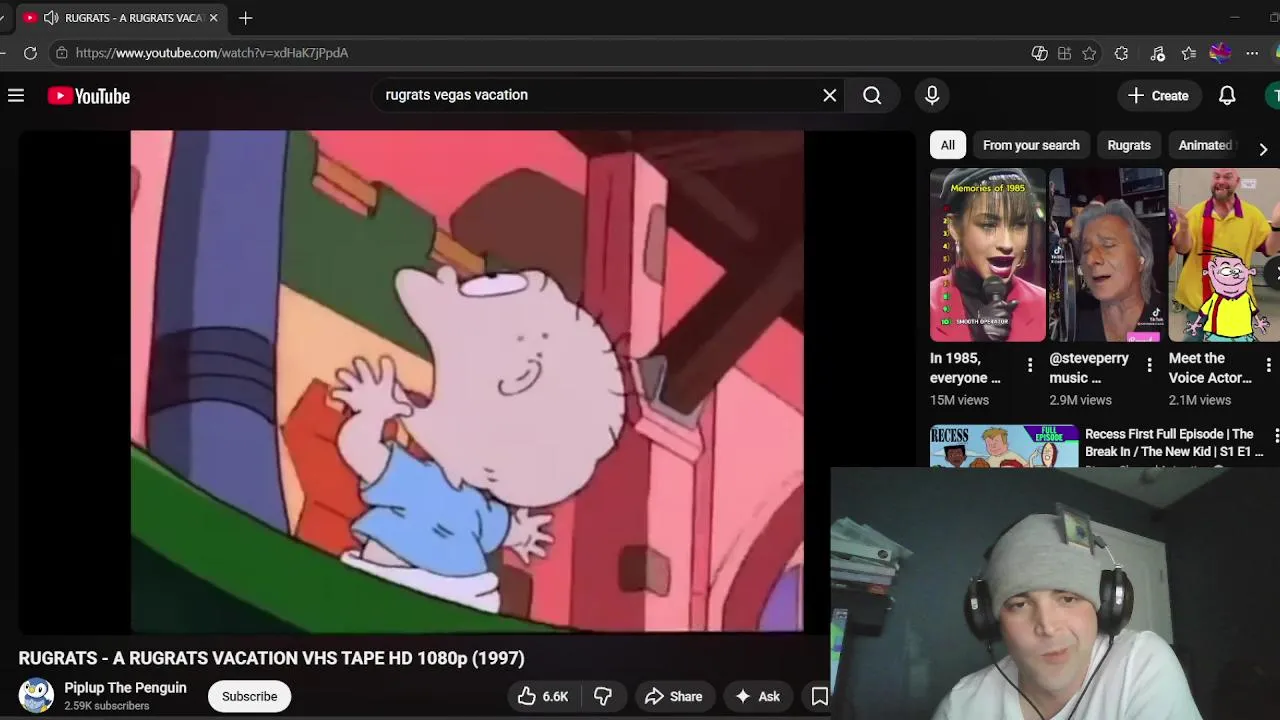Mute the tab via the speaker icon

click(51, 18)
